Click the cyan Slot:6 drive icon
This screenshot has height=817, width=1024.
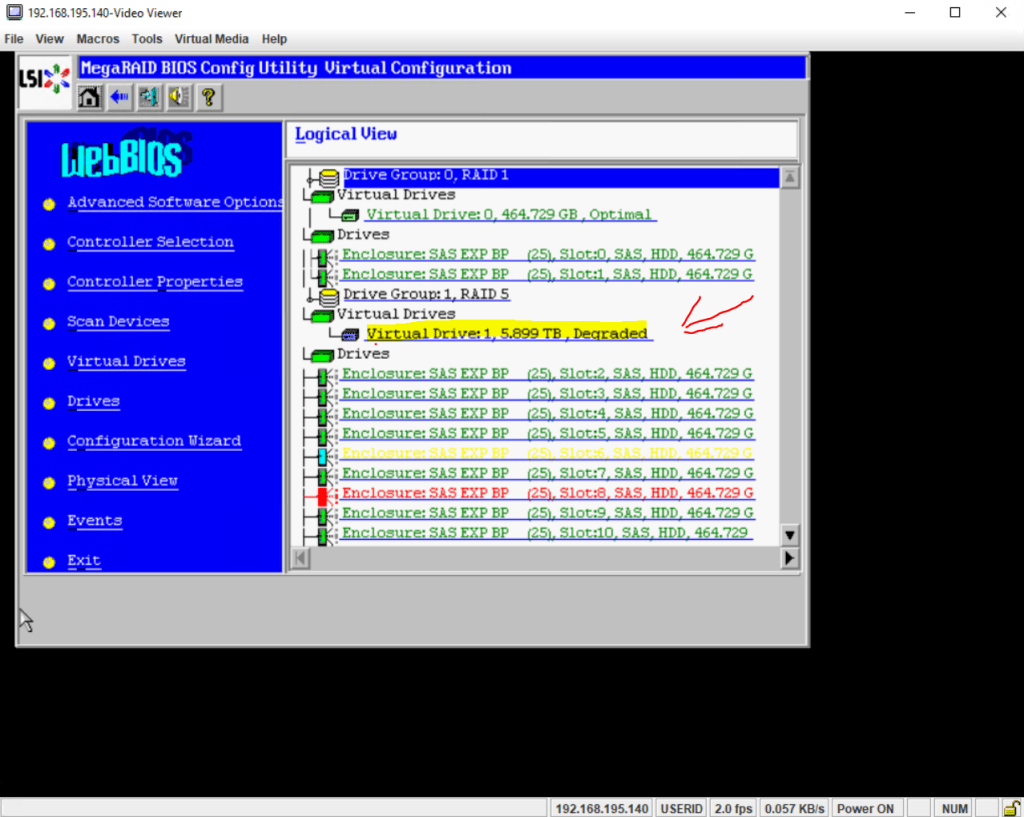(x=323, y=456)
